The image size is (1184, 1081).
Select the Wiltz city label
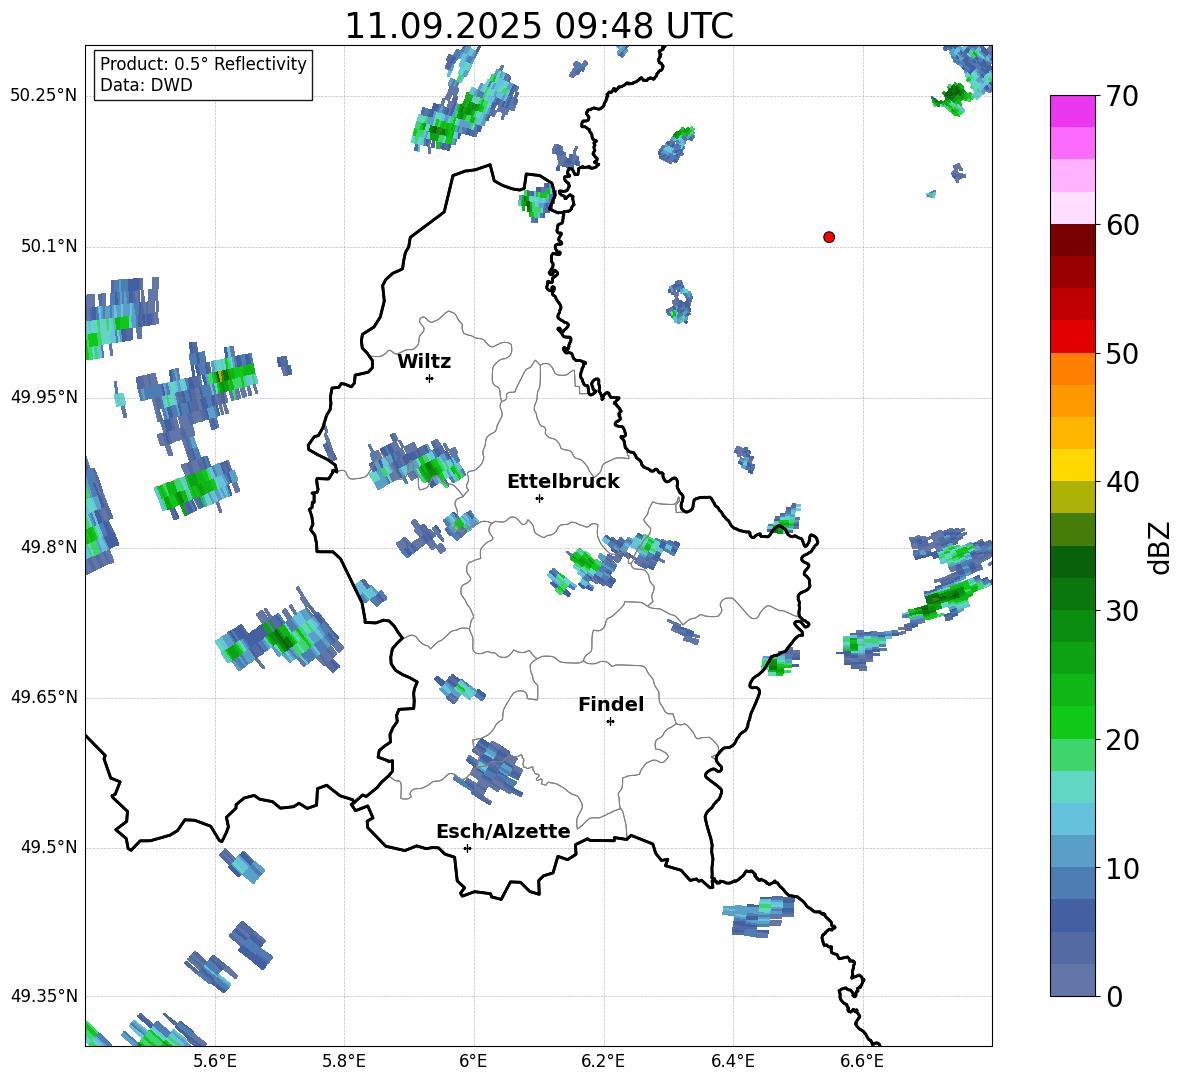[424, 361]
